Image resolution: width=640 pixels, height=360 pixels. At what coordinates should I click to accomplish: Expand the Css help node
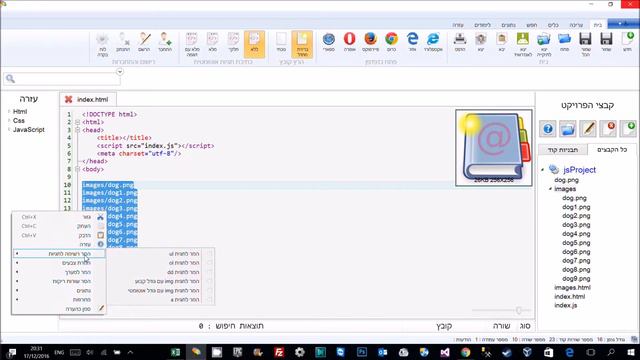click(9, 120)
